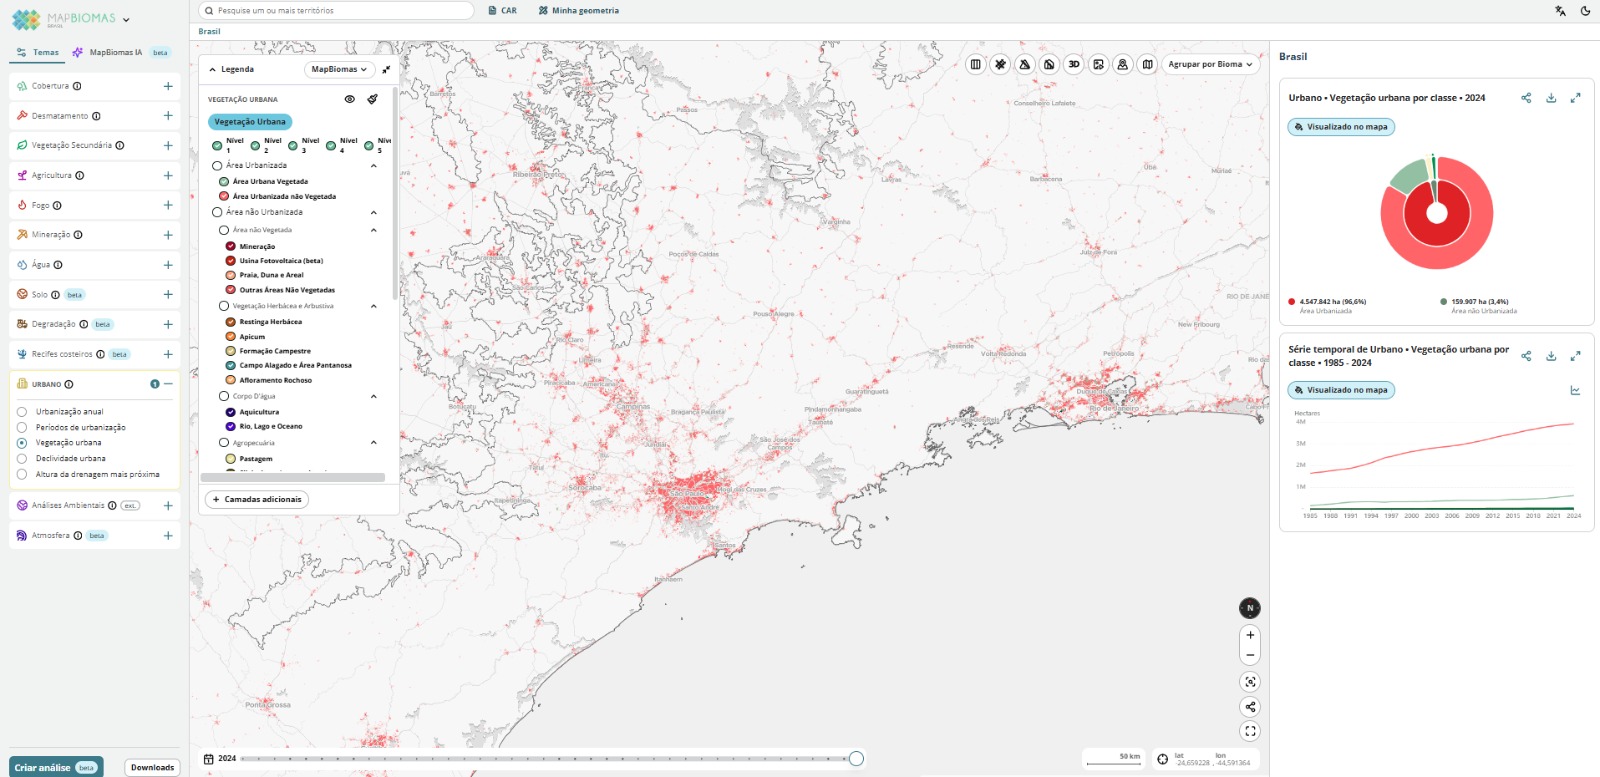Toggle Mineração class in legend
Screen dimensions: 1600x777
click(231, 246)
